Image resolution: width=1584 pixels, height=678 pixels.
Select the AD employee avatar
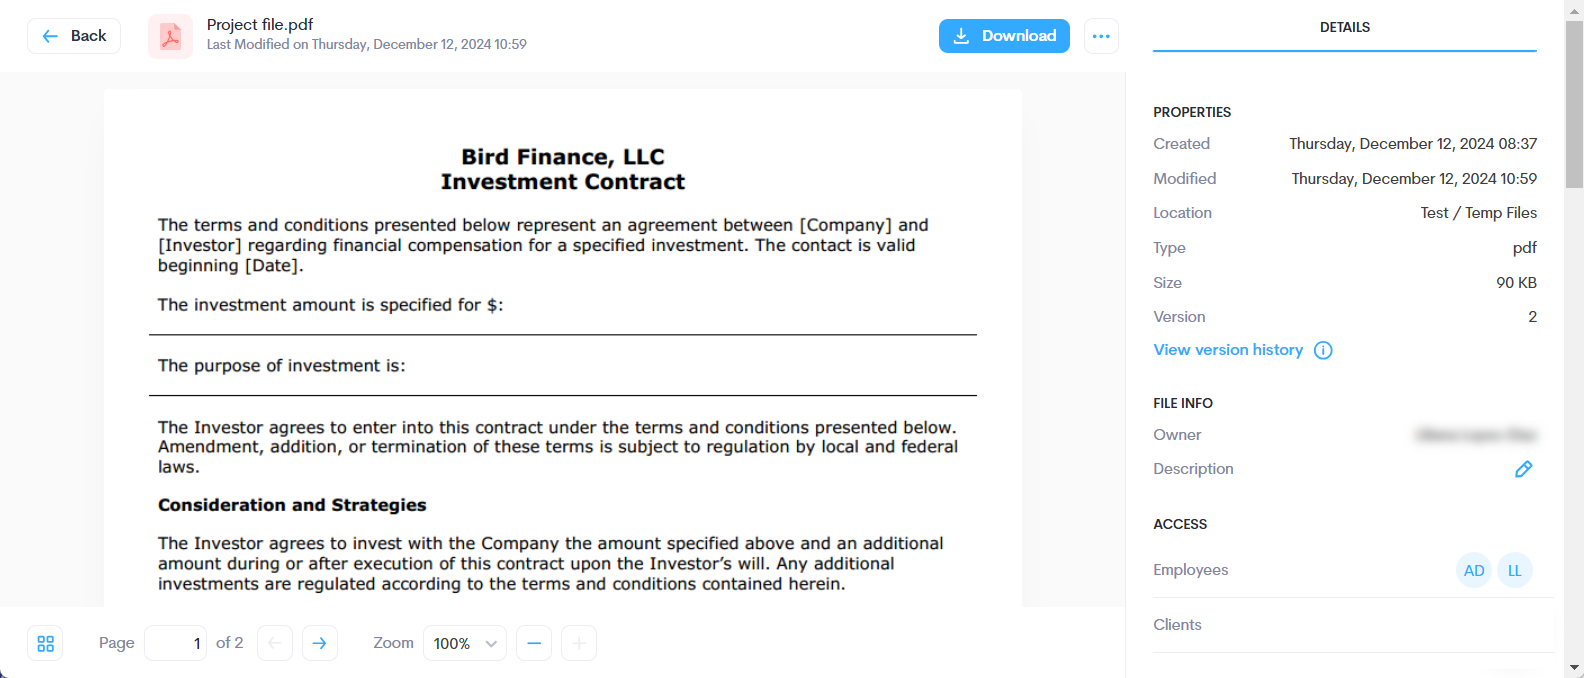pos(1474,570)
